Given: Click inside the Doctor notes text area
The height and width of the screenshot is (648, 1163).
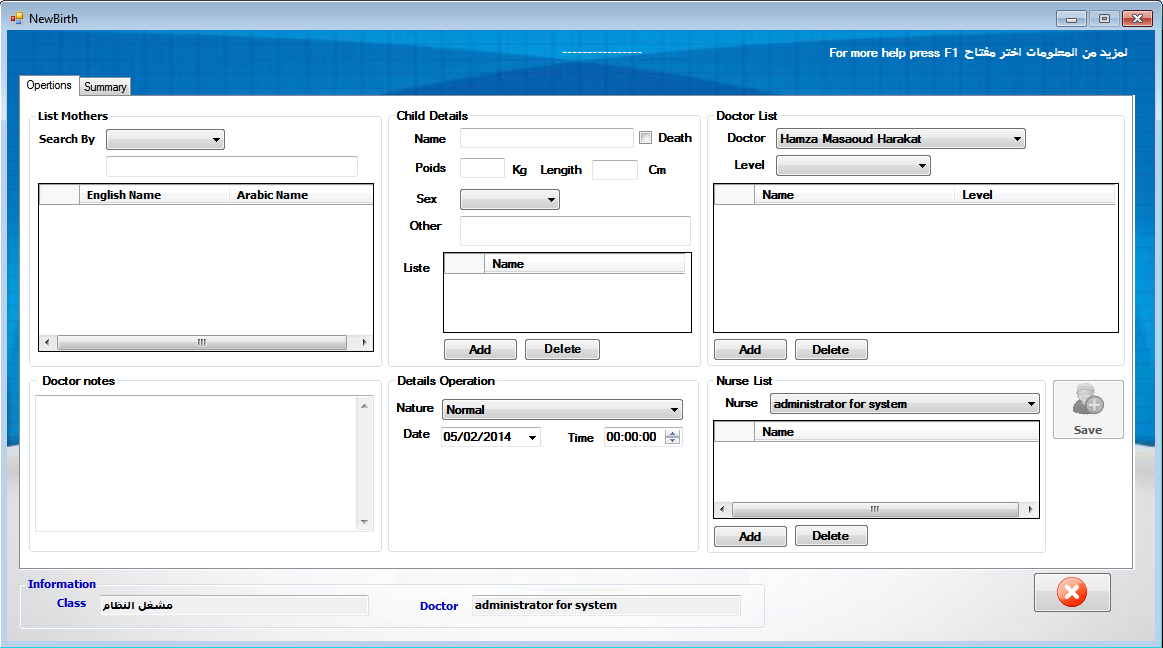Looking at the screenshot, I should (196, 463).
